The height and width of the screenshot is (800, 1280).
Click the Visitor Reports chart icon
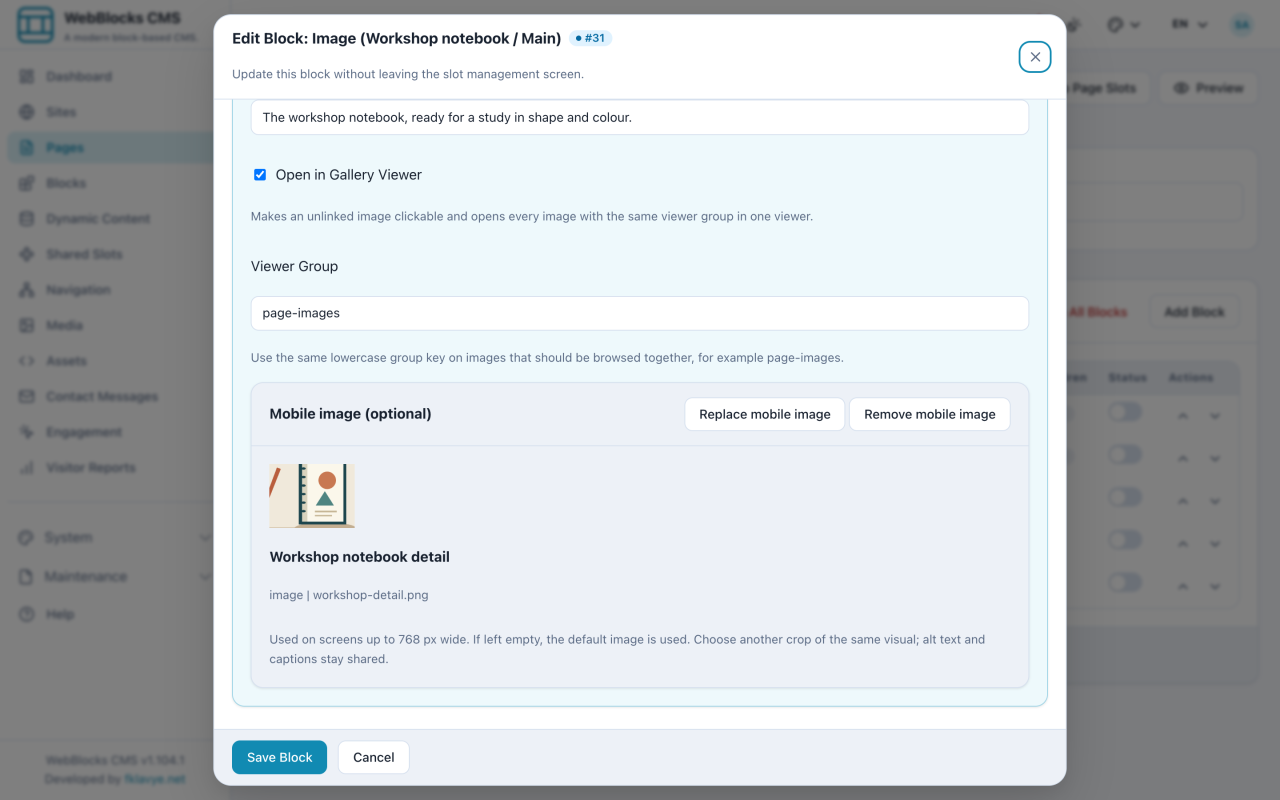point(27,468)
